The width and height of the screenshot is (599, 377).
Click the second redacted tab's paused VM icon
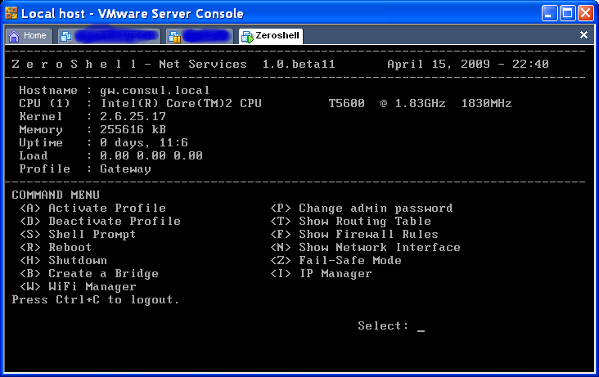175,36
